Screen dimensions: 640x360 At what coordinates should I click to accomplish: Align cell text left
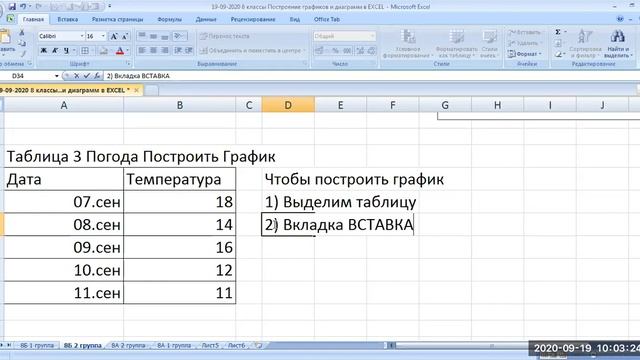click(x=142, y=51)
